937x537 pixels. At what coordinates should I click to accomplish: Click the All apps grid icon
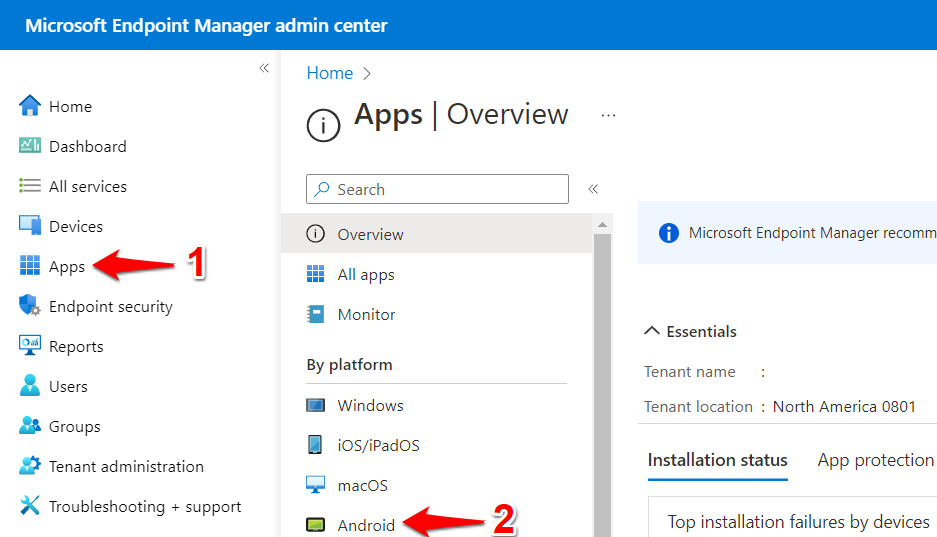click(x=316, y=274)
